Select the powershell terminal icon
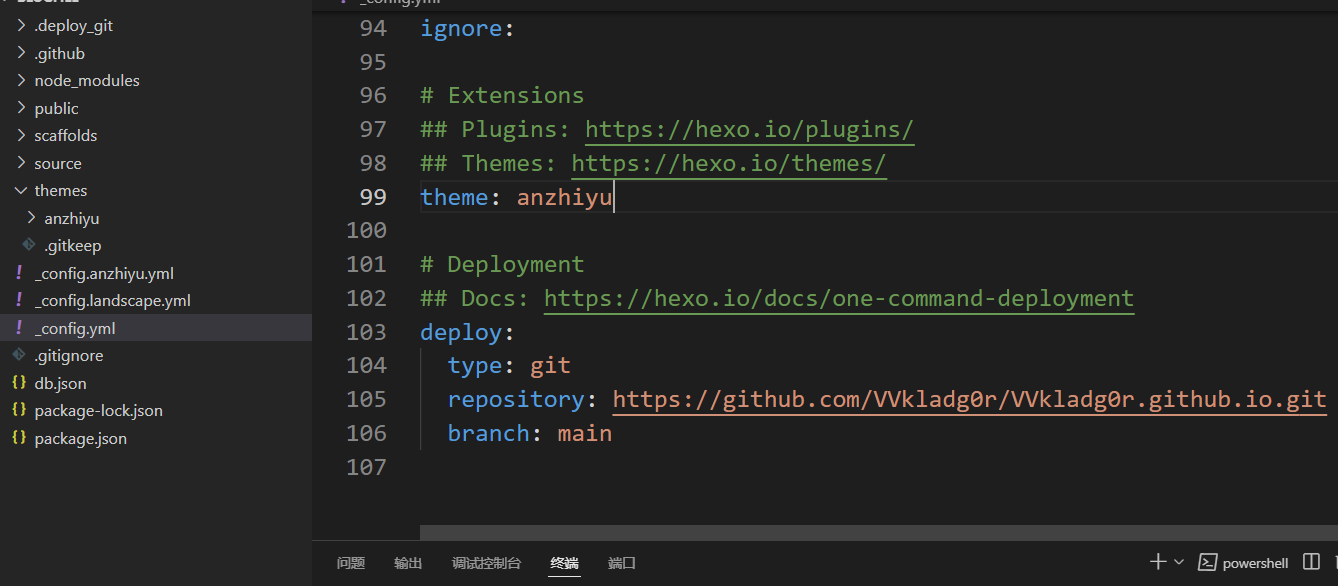This screenshot has width=1338, height=586. coord(1207,562)
